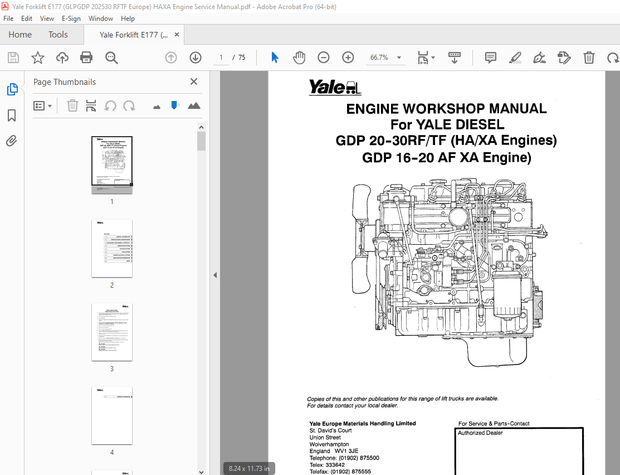Zoom out with minus icon
This screenshot has height=475, width=620.
323,58
